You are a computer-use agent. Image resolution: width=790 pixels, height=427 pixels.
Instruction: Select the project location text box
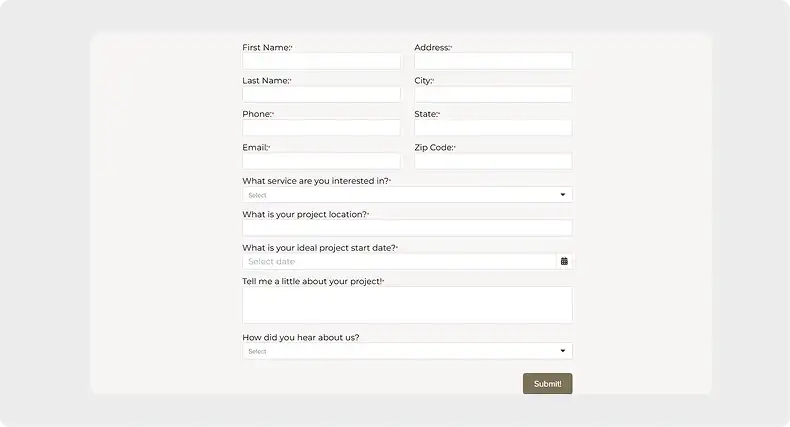pyautogui.click(x=407, y=228)
